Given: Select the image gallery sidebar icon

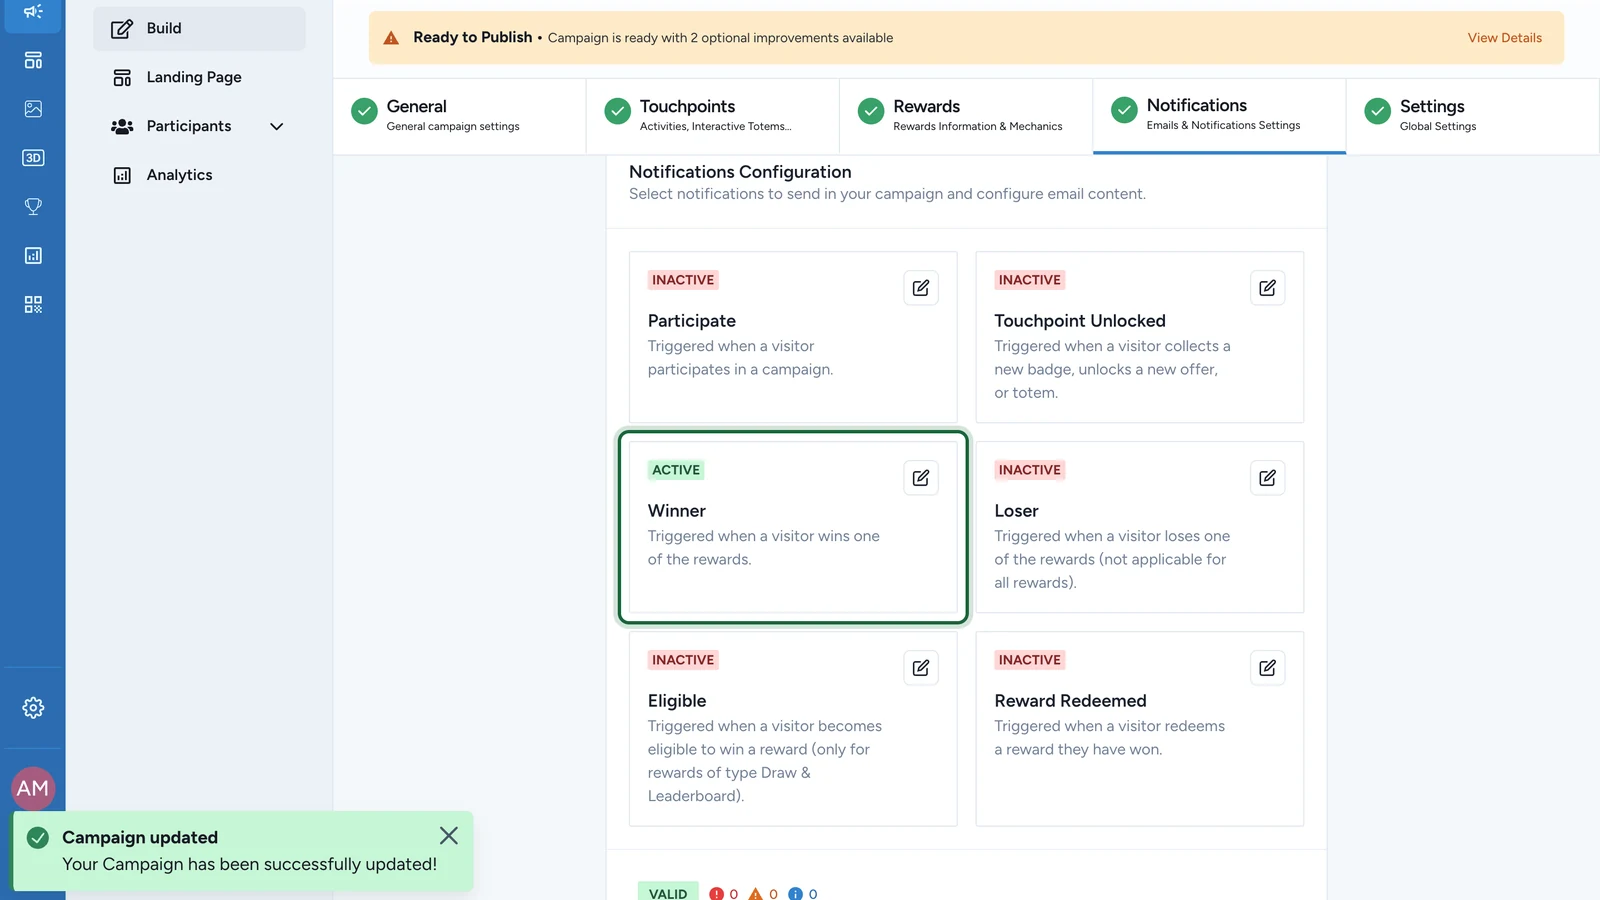Looking at the screenshot, I should [33, 109].
